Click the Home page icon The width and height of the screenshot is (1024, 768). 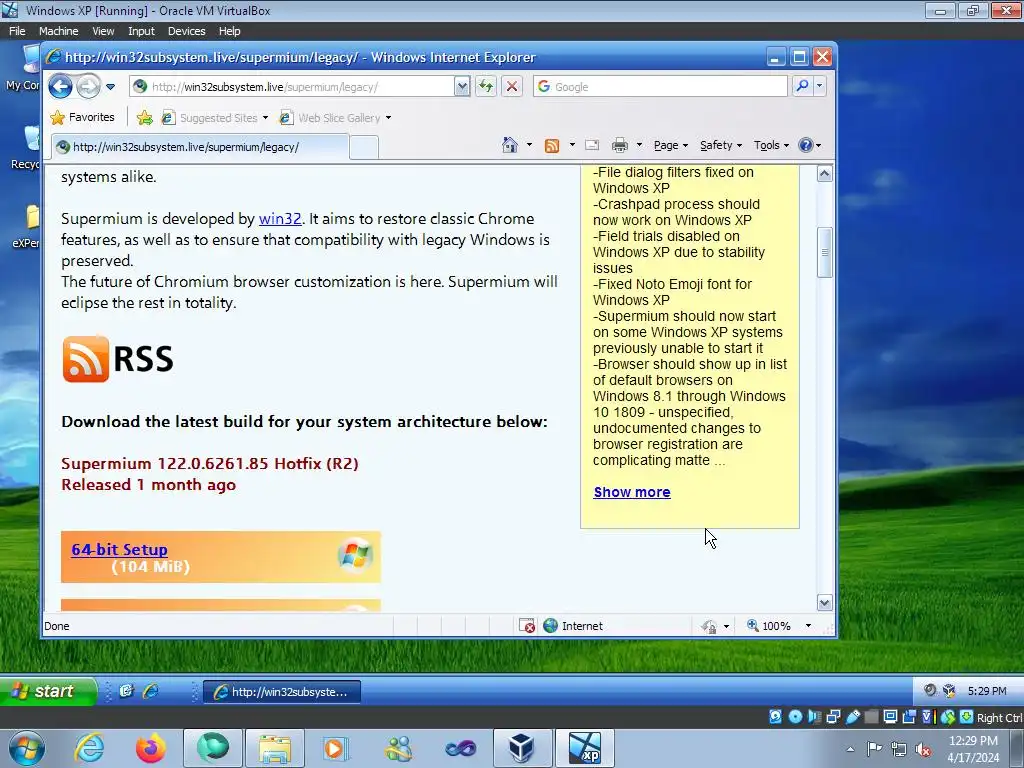(x=510, y=145)
